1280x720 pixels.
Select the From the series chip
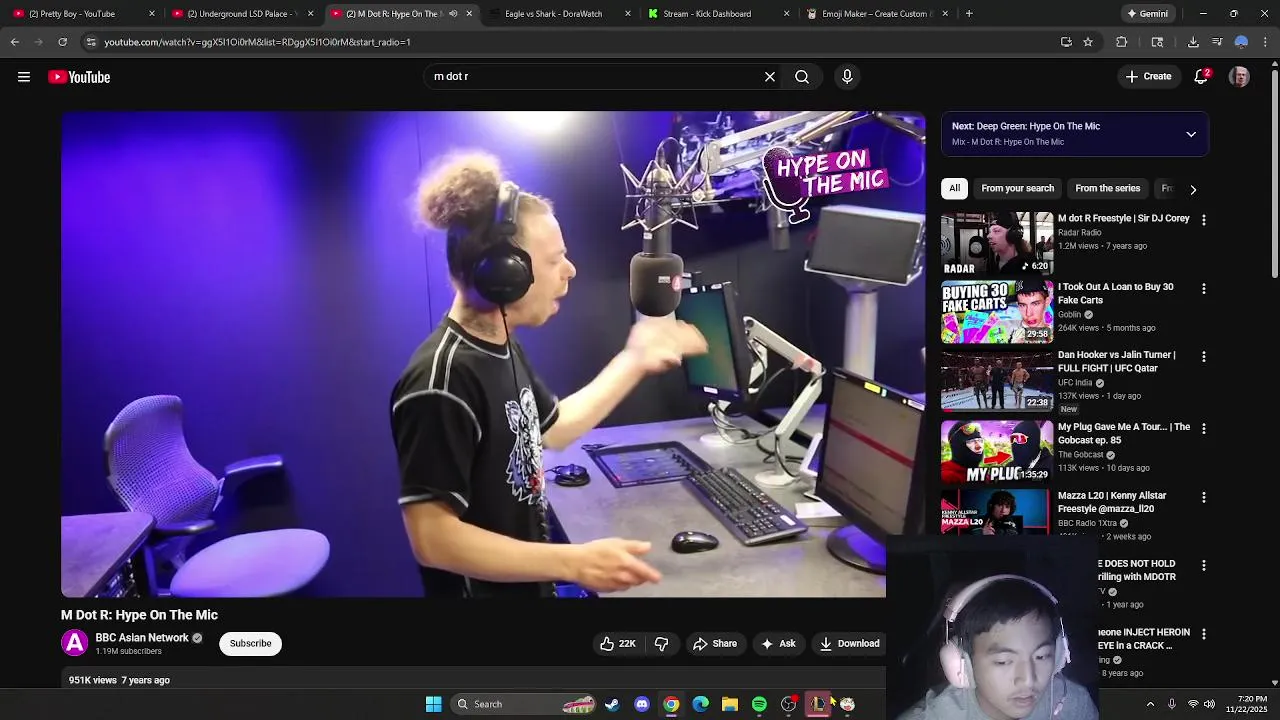pos(1107,188)
